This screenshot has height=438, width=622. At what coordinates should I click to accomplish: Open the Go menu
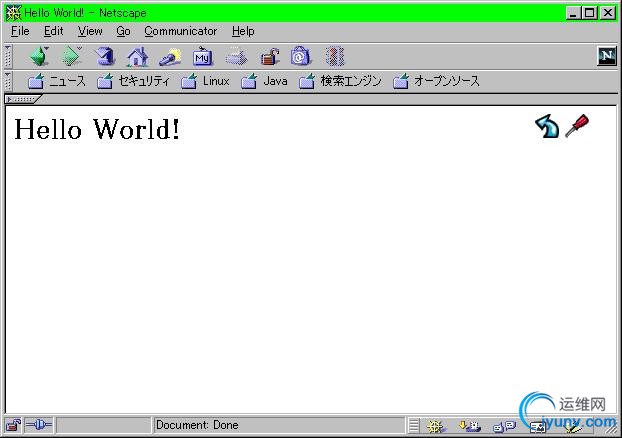tap(123, 31)
